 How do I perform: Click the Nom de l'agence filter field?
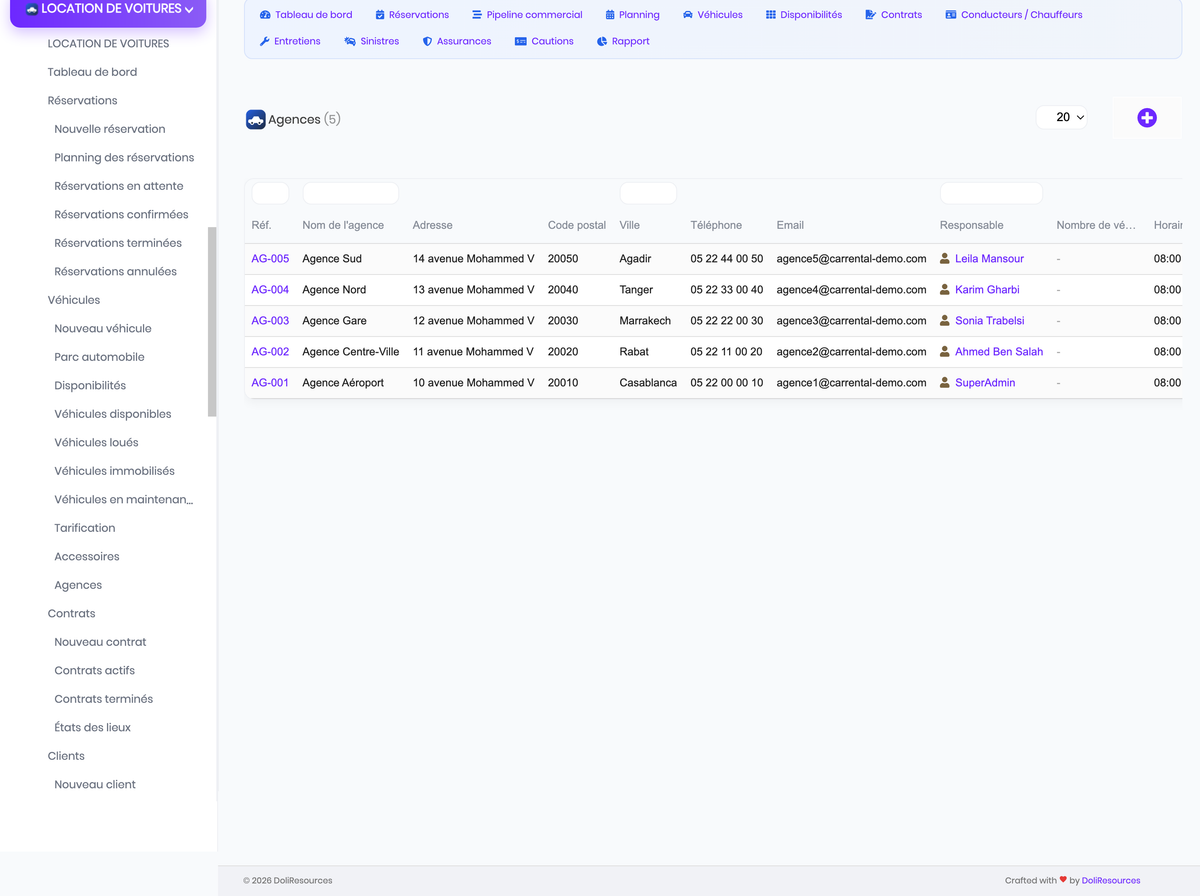(351, 193)
